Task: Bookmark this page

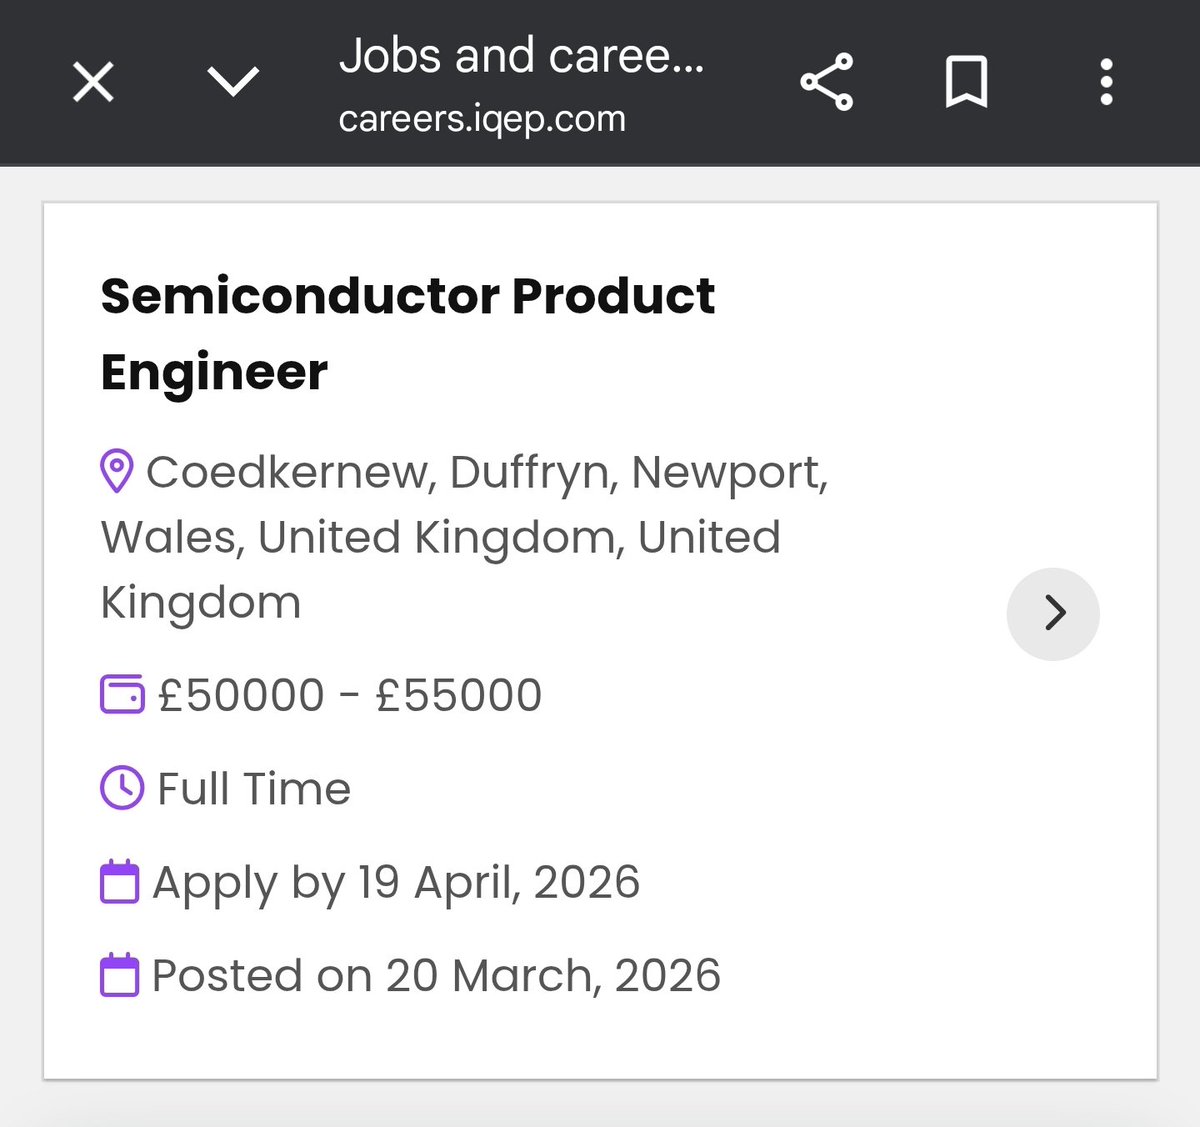Action: click(x=966, y=82)
